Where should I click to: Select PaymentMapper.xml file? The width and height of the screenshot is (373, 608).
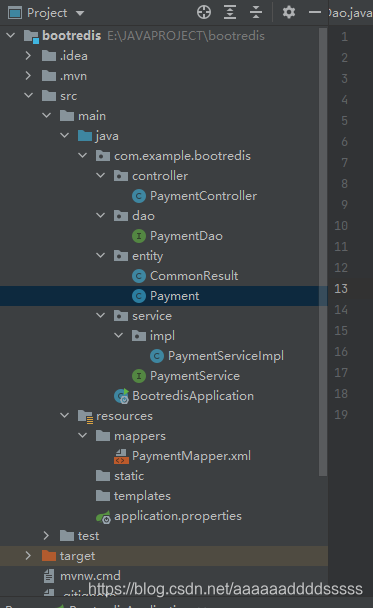pos(191,456)
